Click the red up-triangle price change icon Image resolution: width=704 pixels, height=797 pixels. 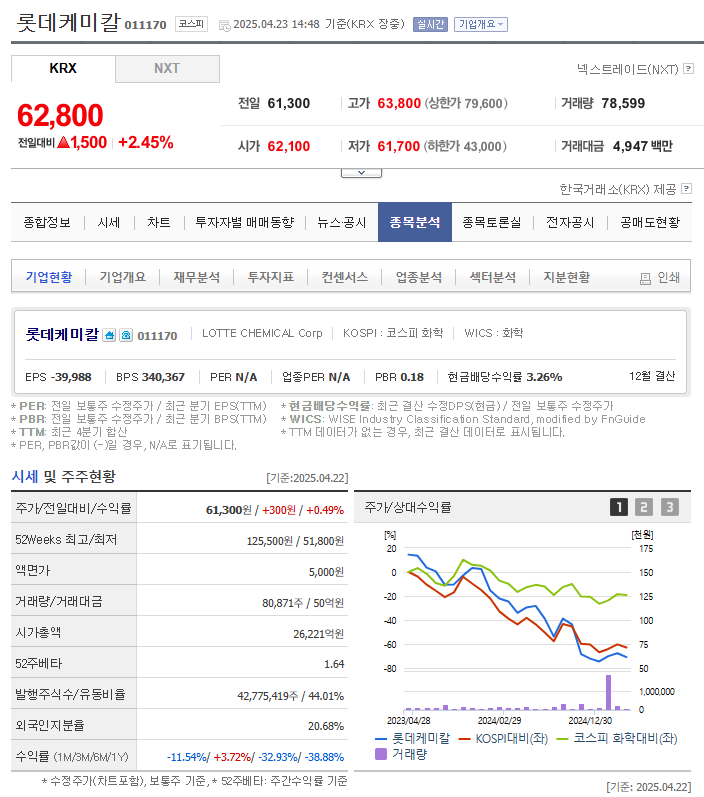tap(64, 142)
